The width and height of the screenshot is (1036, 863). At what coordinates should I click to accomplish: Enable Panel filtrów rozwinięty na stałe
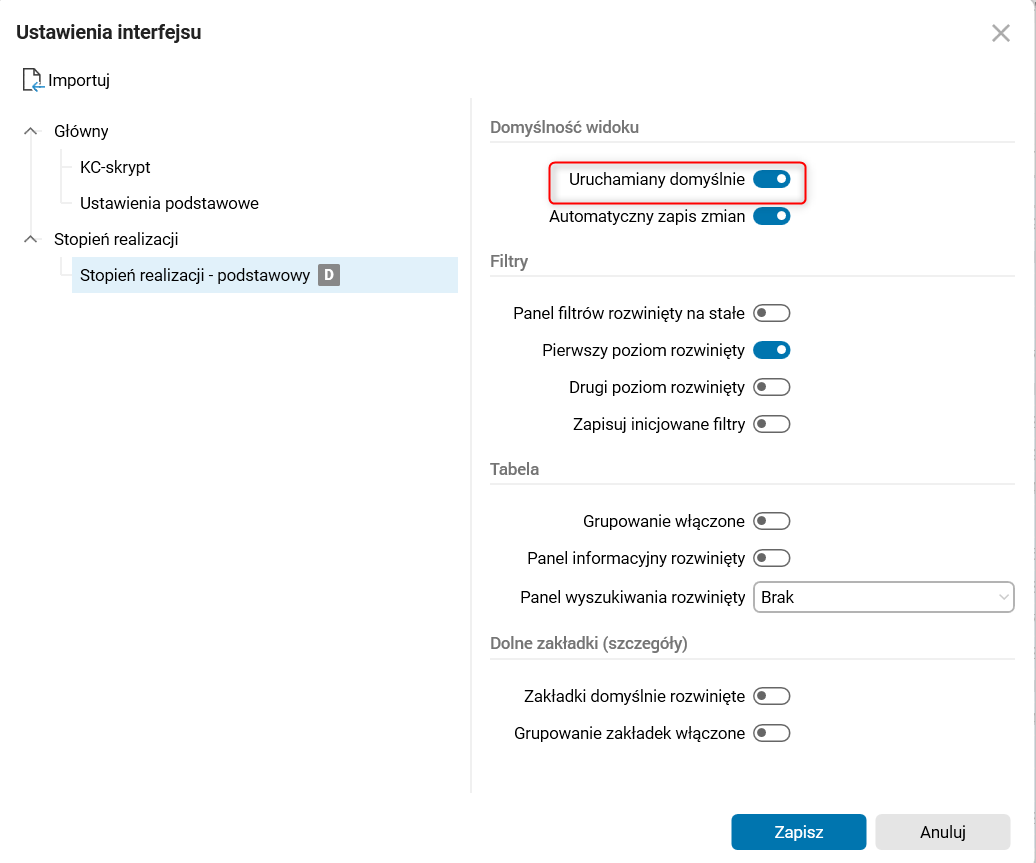coord(771,313)
